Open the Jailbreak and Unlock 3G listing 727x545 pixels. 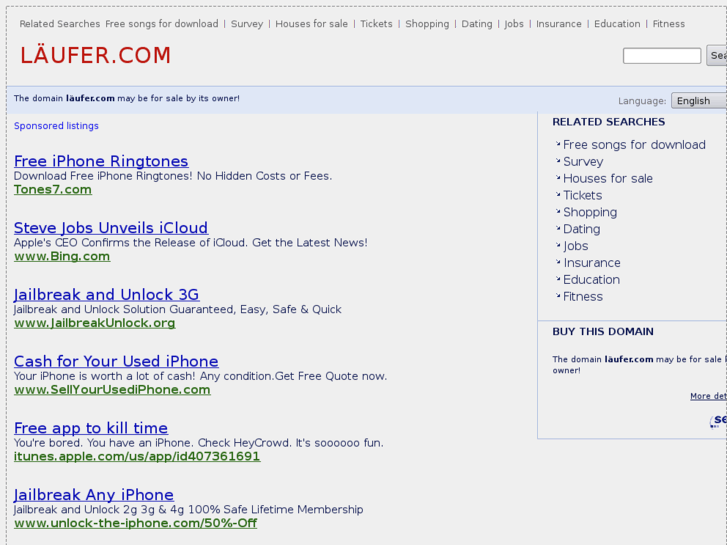click(x=107, y=295)
